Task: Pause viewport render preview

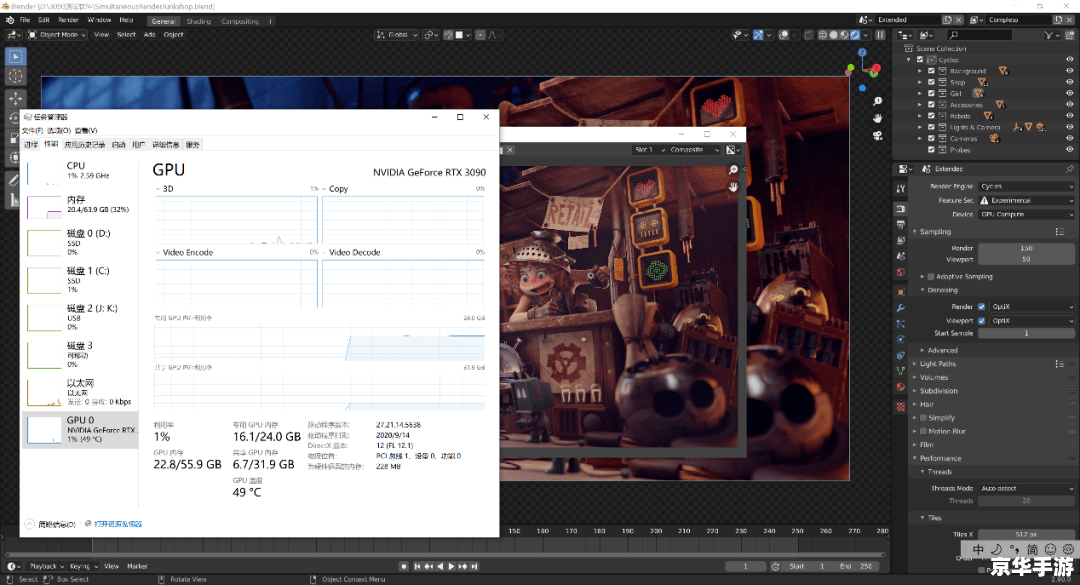Action: (880, 34)
